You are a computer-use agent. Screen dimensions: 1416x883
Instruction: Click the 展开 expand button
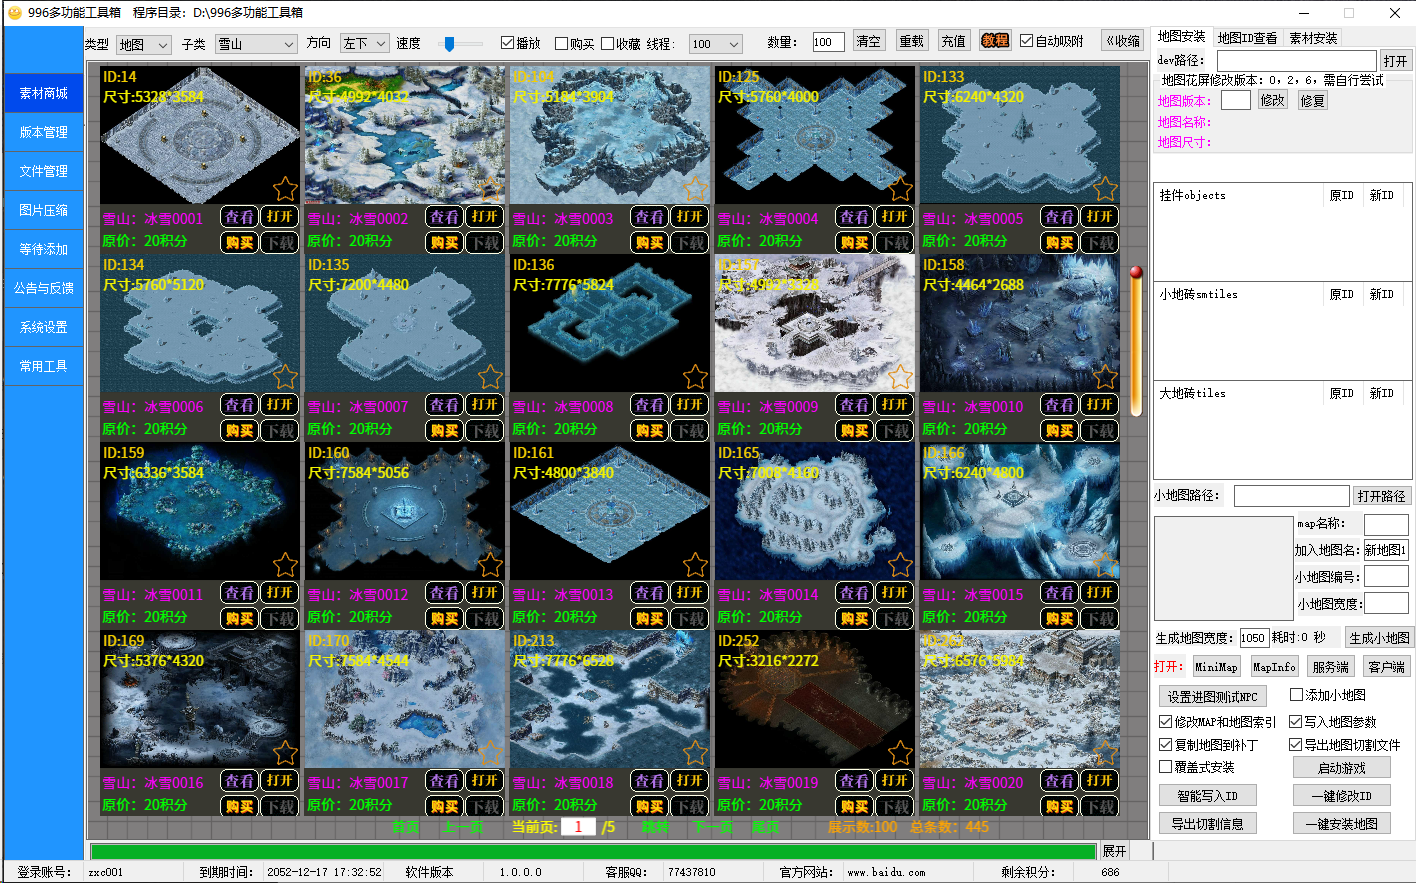click(1115, 851)
